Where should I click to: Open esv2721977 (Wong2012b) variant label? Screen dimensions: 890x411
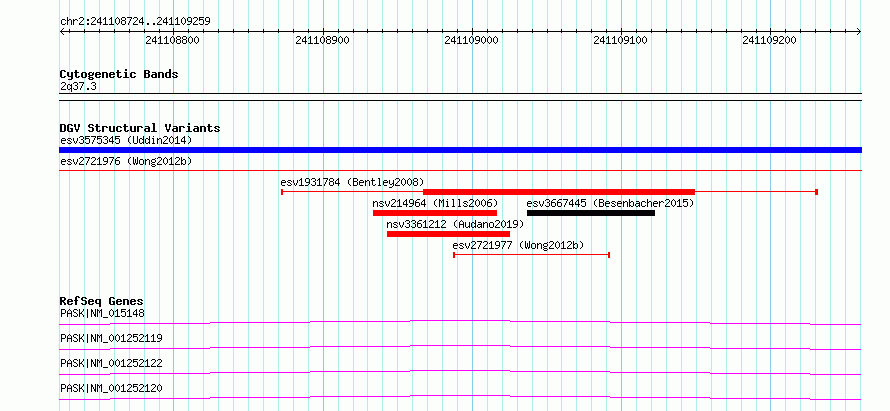point(518,245)
